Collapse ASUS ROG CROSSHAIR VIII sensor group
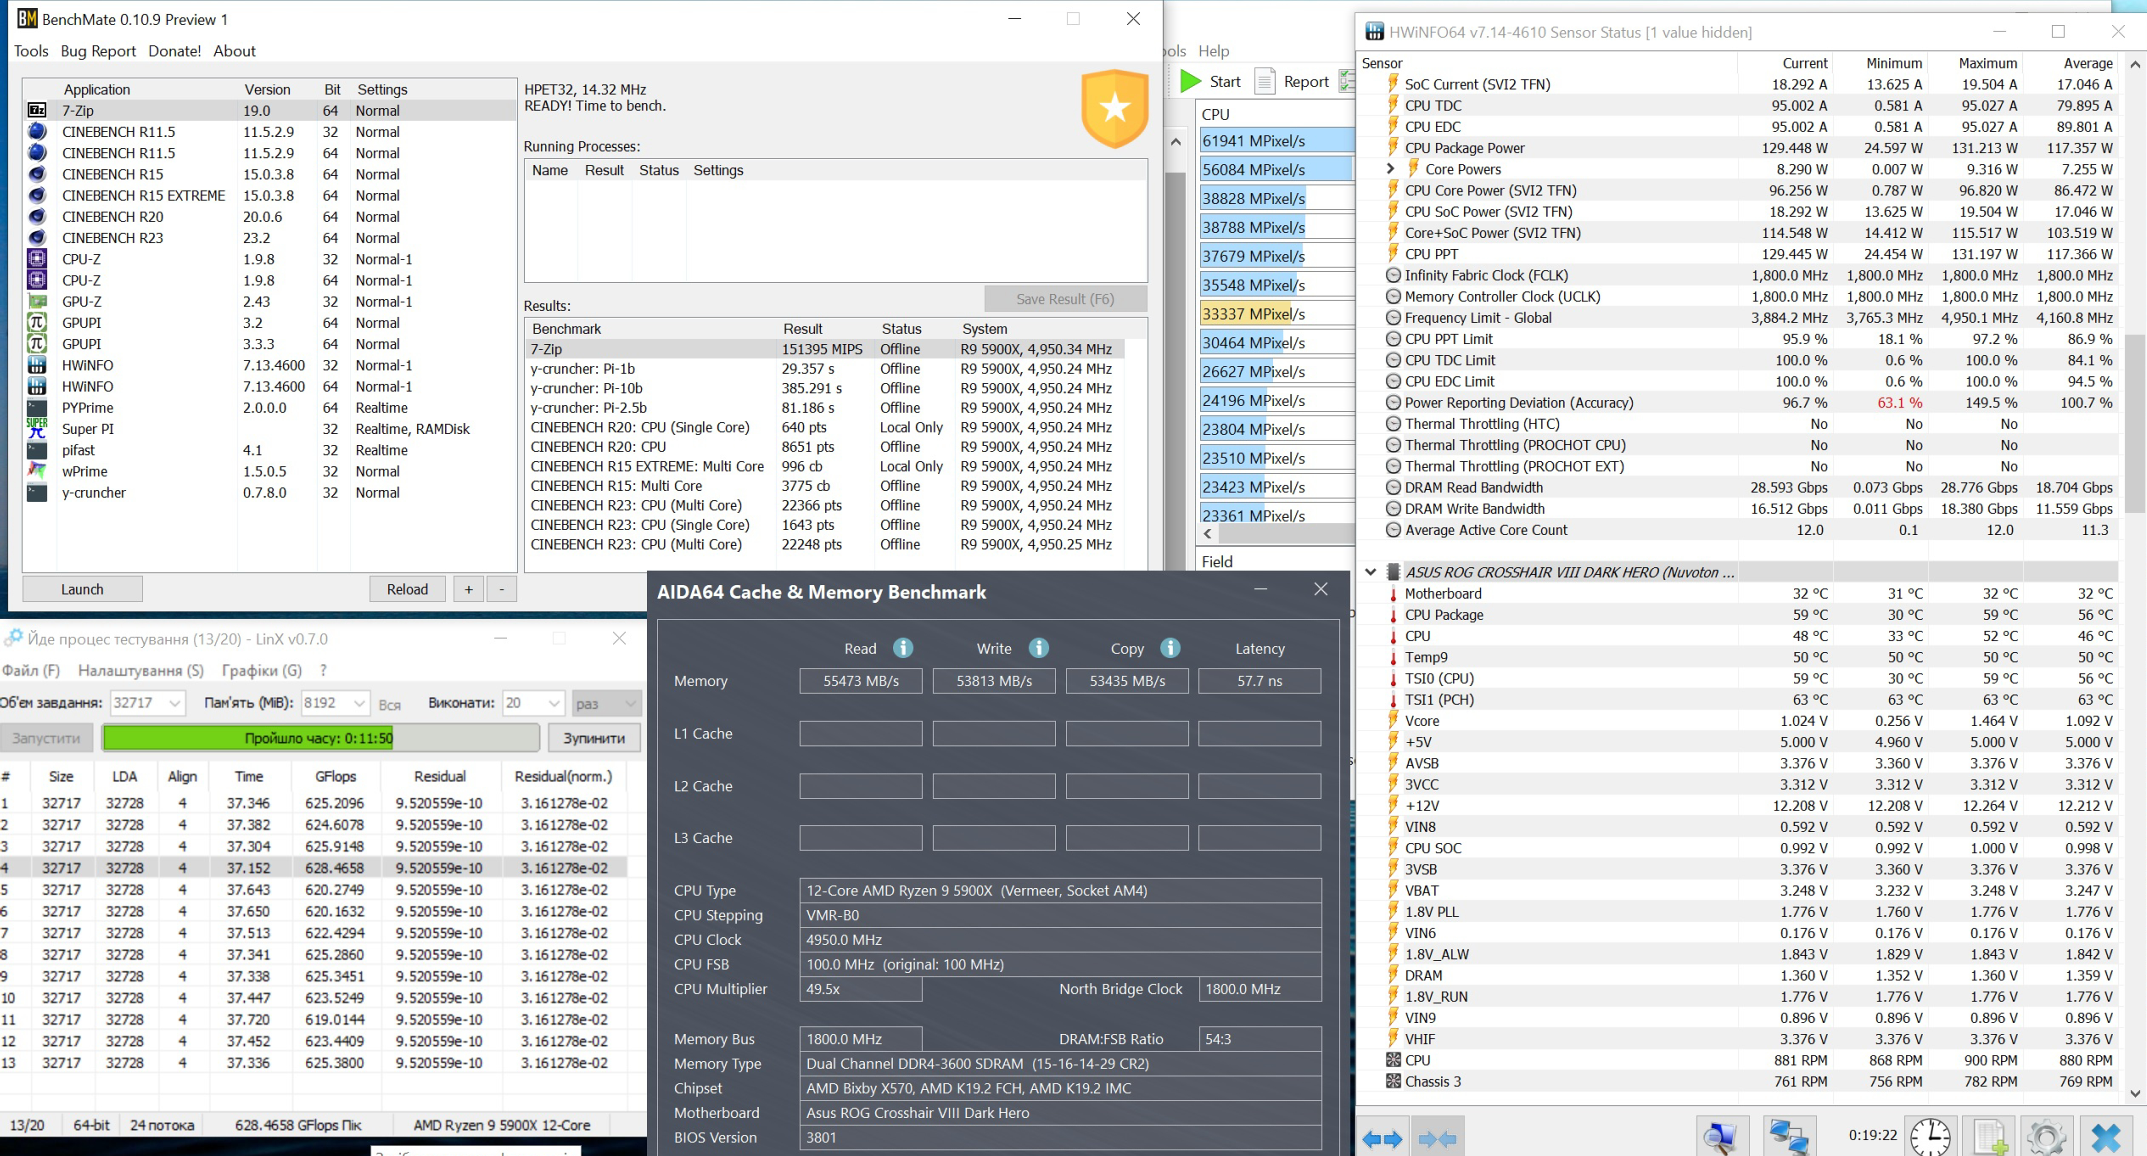 [x=1371, y=572]
